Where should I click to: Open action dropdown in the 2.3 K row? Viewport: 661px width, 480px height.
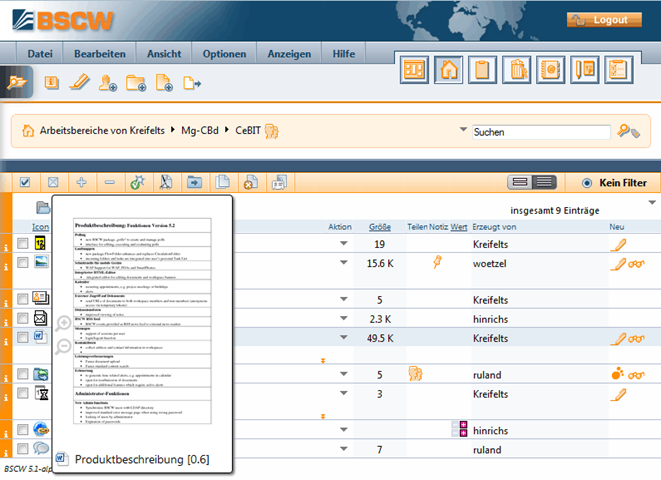[344, 318]
